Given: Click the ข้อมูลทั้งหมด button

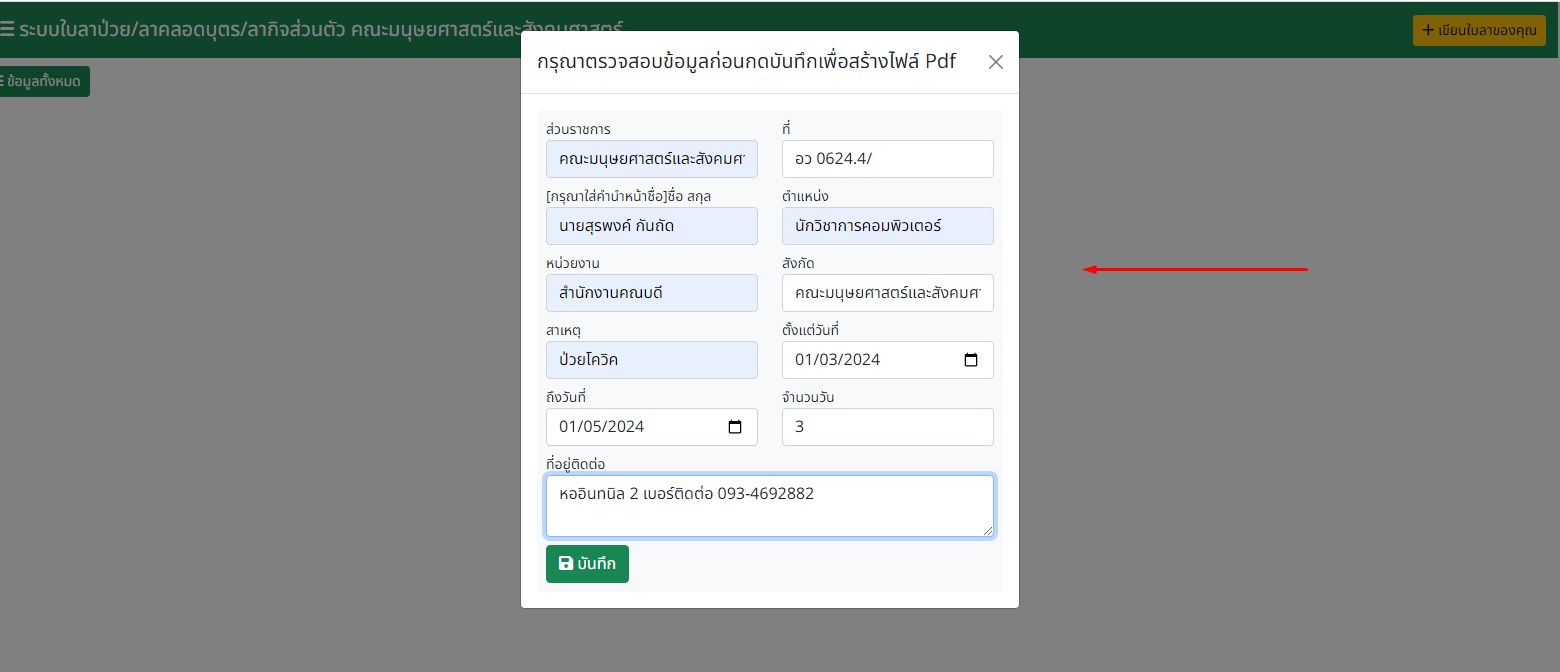Looking at the screenshot, I should tap(43, 81).
